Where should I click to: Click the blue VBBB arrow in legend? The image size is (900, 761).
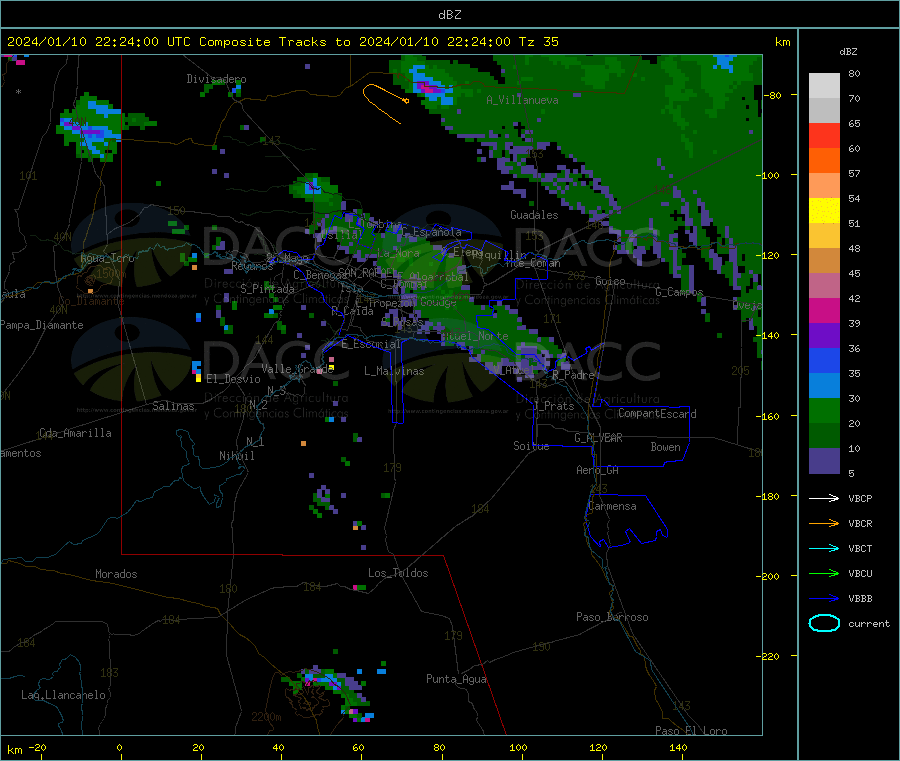(x=824, y=598)
